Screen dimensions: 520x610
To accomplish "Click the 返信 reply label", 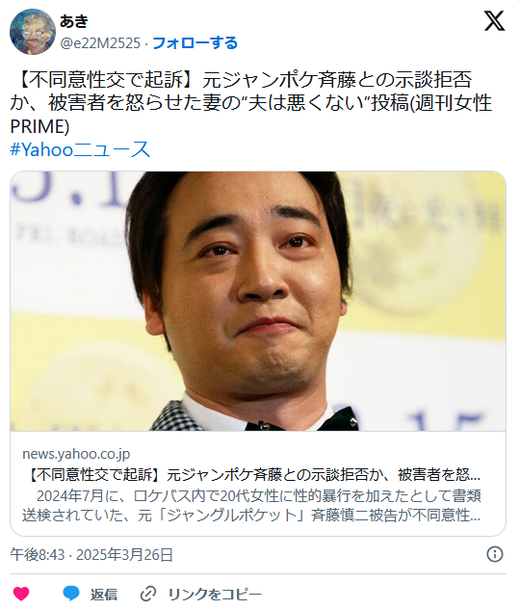I will pos(104,594).
